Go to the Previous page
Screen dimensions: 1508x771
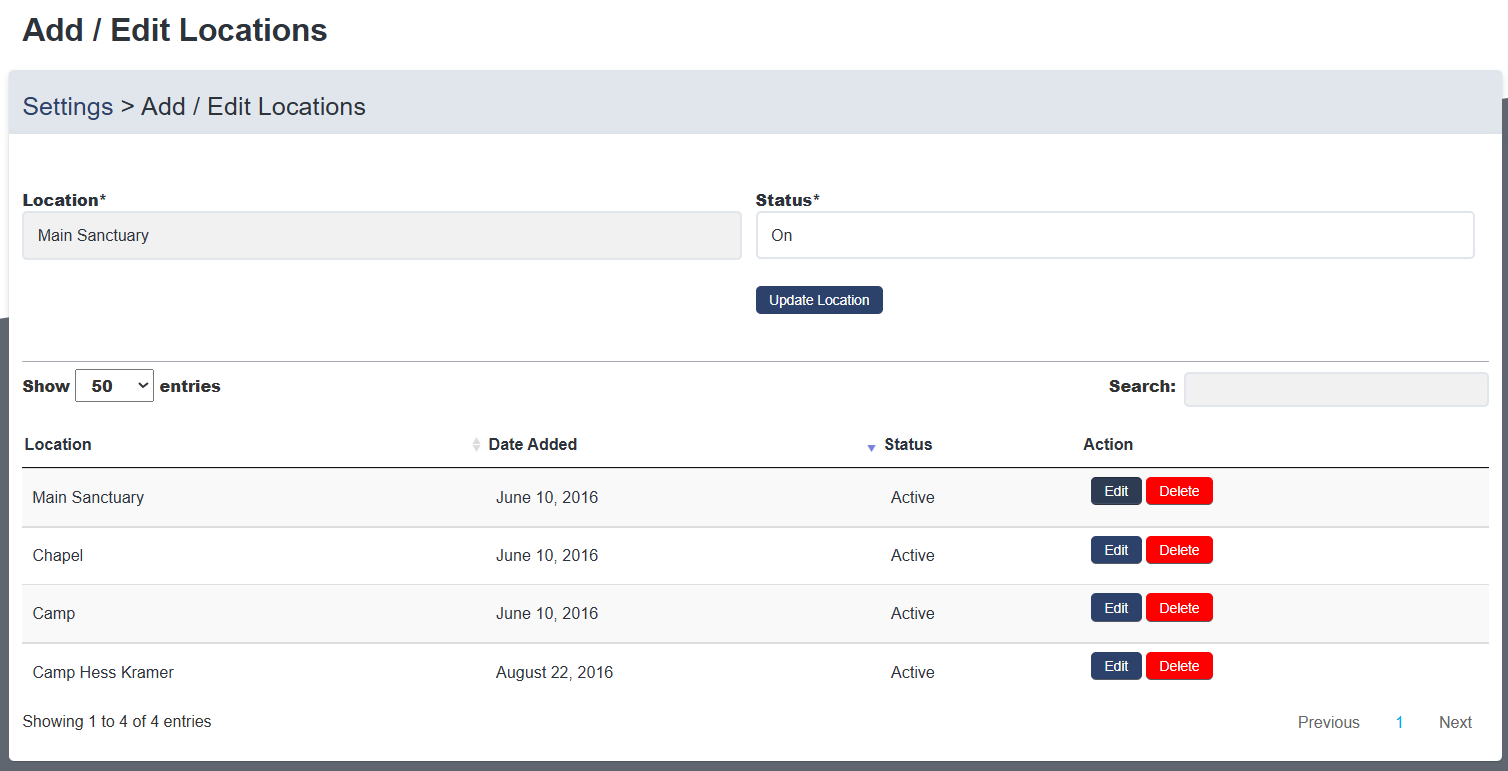pos(1328,722)
